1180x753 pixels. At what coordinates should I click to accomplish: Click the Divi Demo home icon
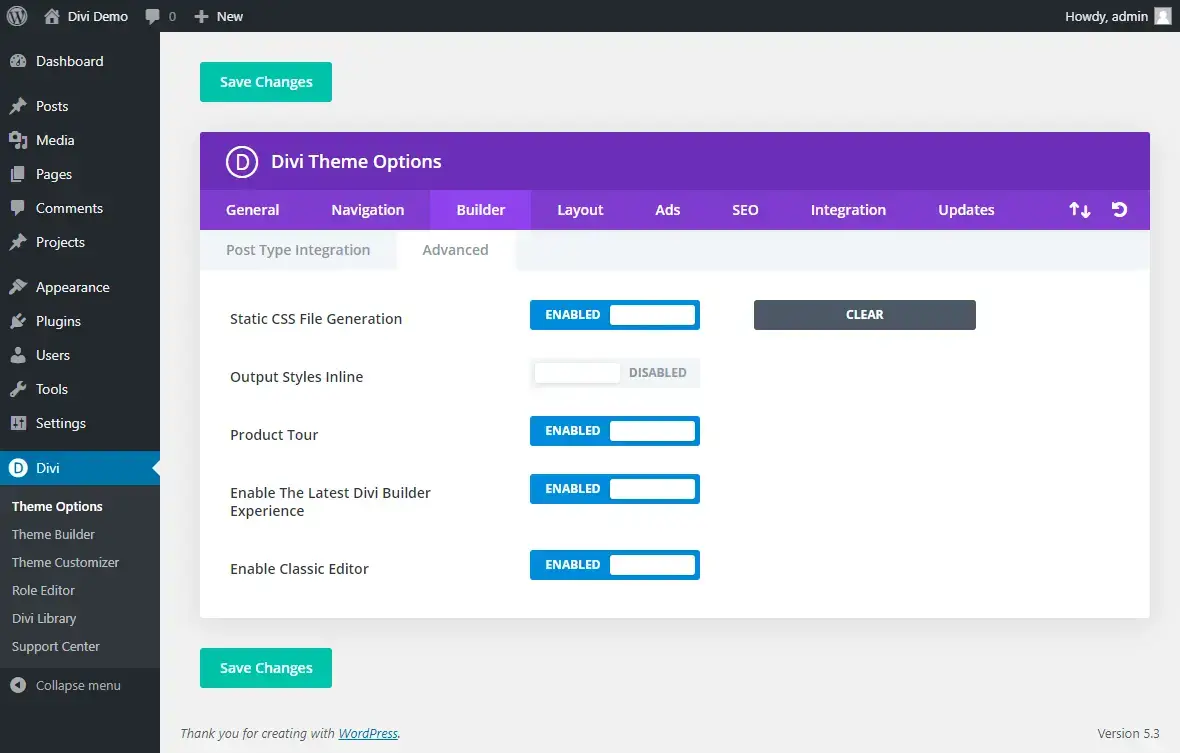click(x=52, y=16)
